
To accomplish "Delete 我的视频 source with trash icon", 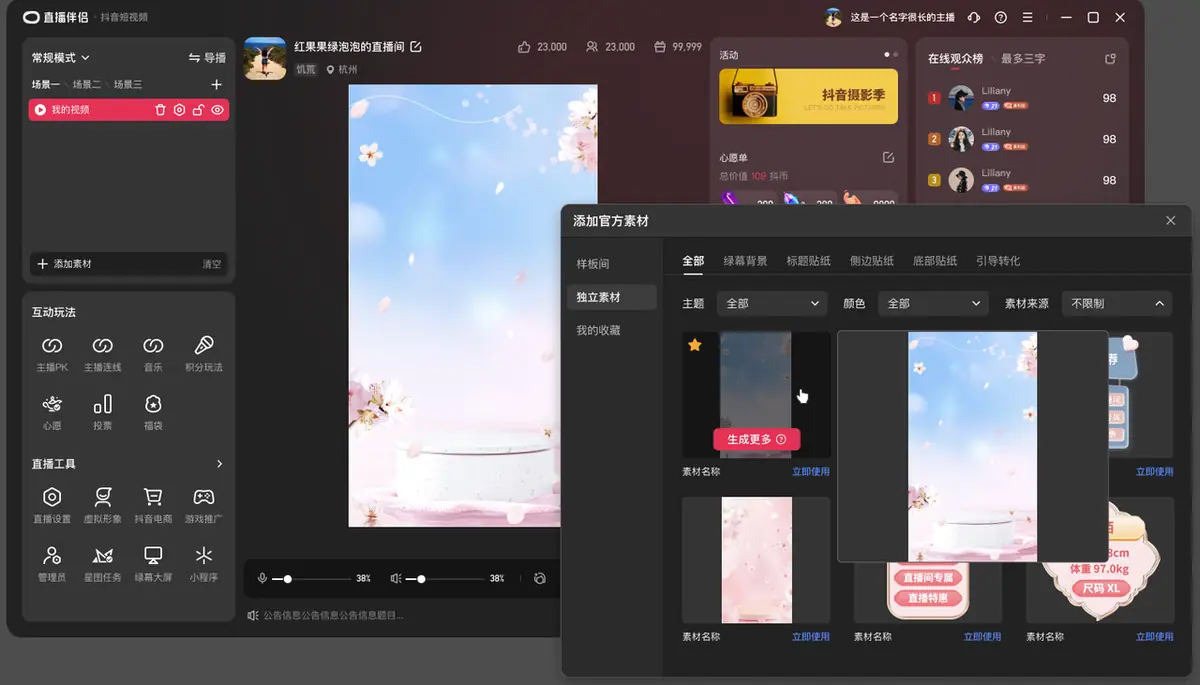I will (x=160, y=110).
